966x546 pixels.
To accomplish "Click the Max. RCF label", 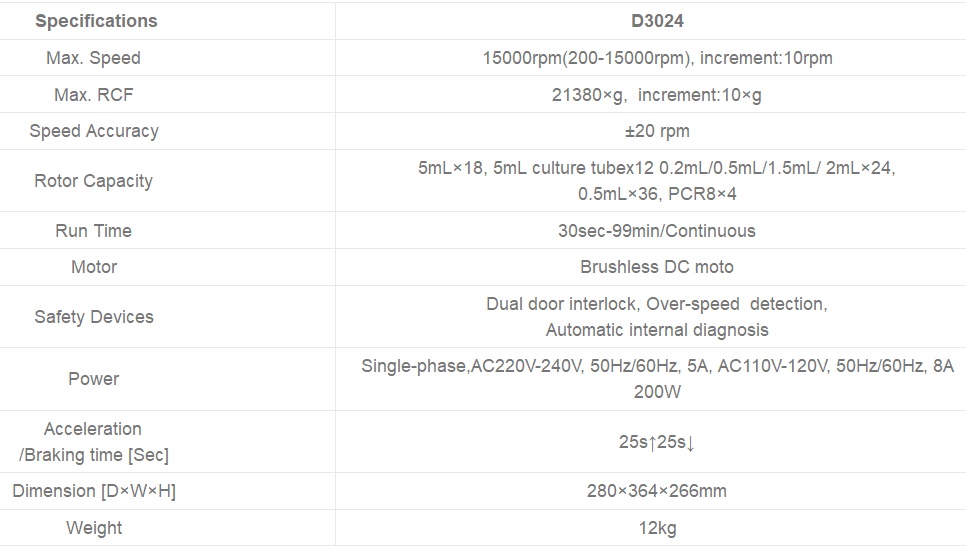I will tap(93, 95).
